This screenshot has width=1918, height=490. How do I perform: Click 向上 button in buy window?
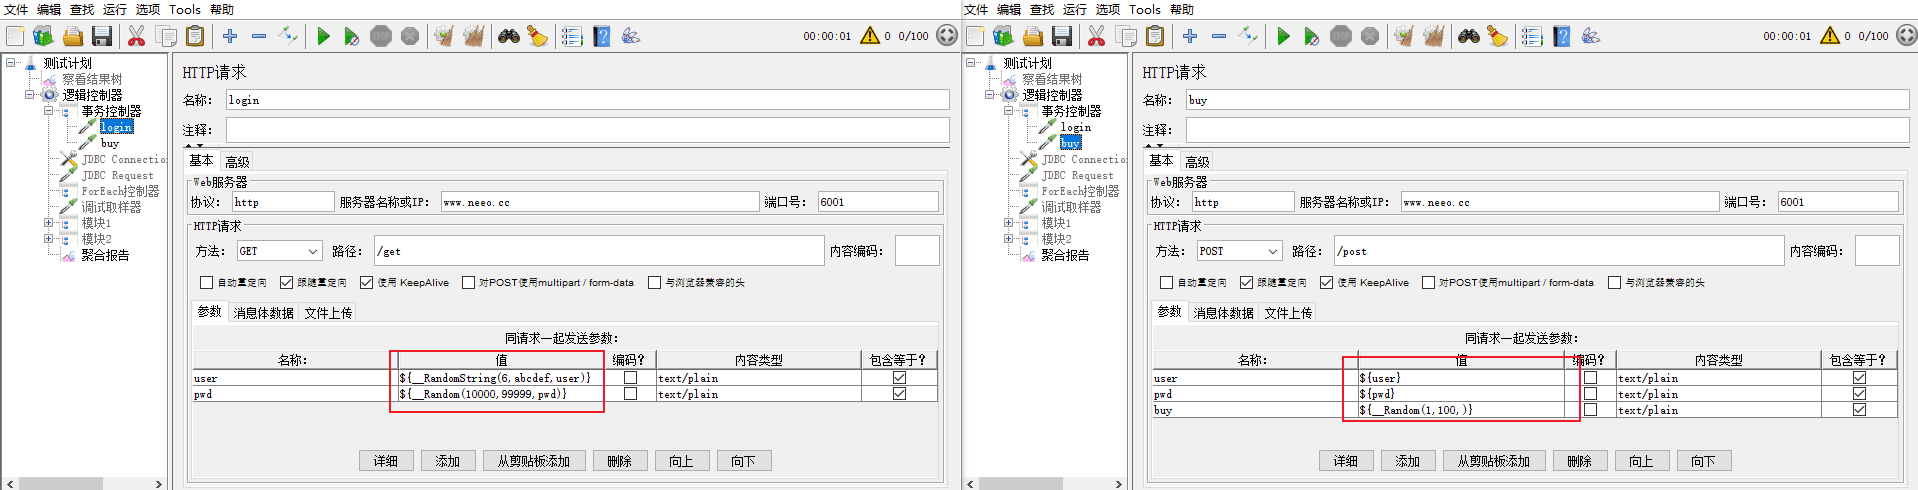coord(1641,461)
